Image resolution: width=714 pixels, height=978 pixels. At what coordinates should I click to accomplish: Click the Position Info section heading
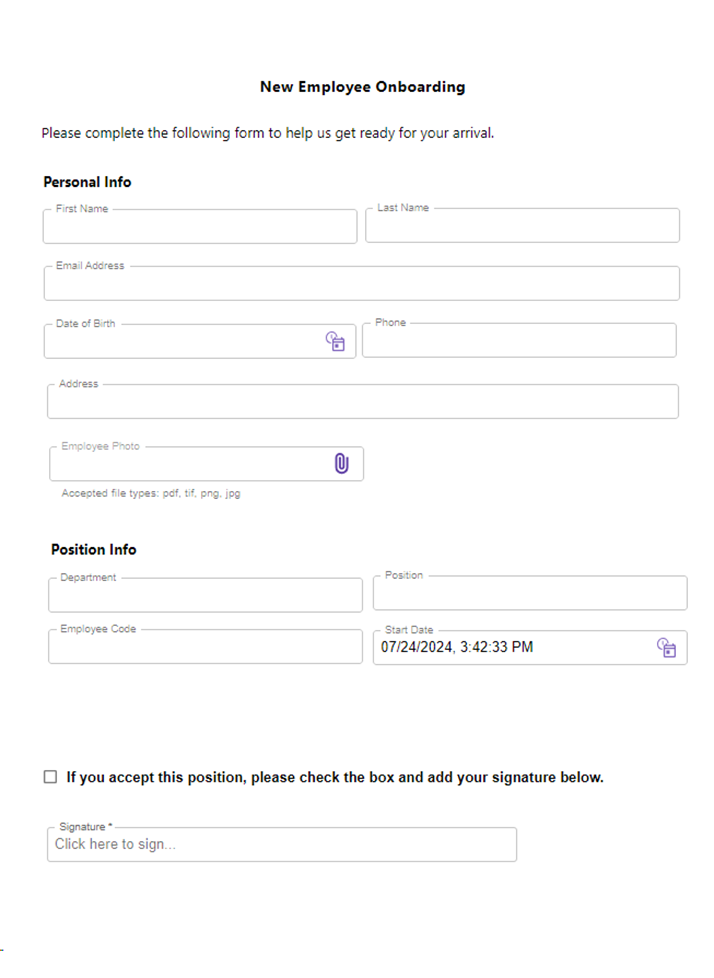click(94, 550)
